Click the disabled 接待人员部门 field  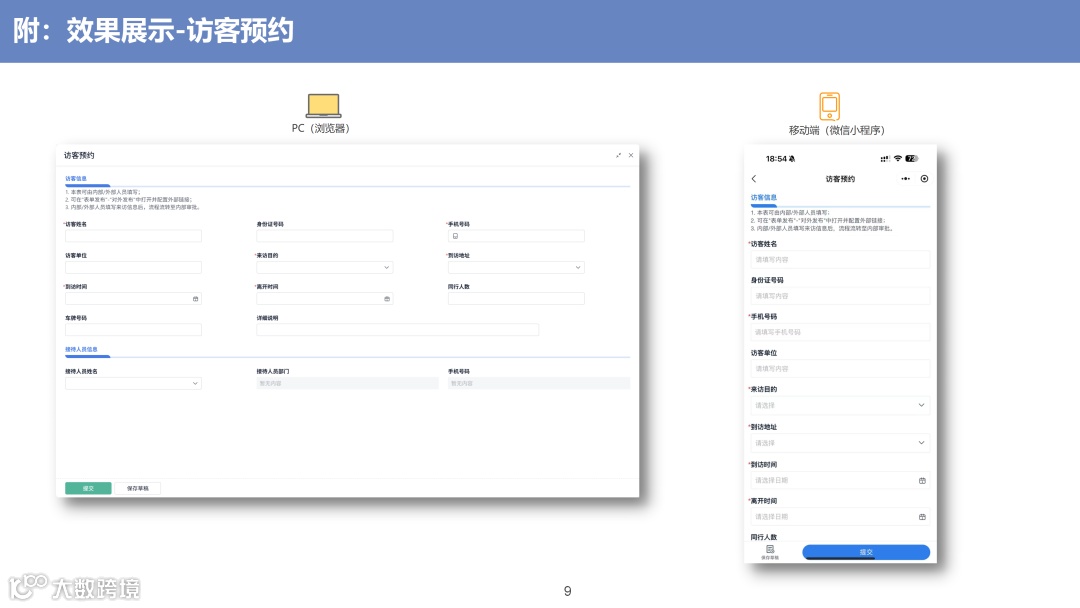347,384
